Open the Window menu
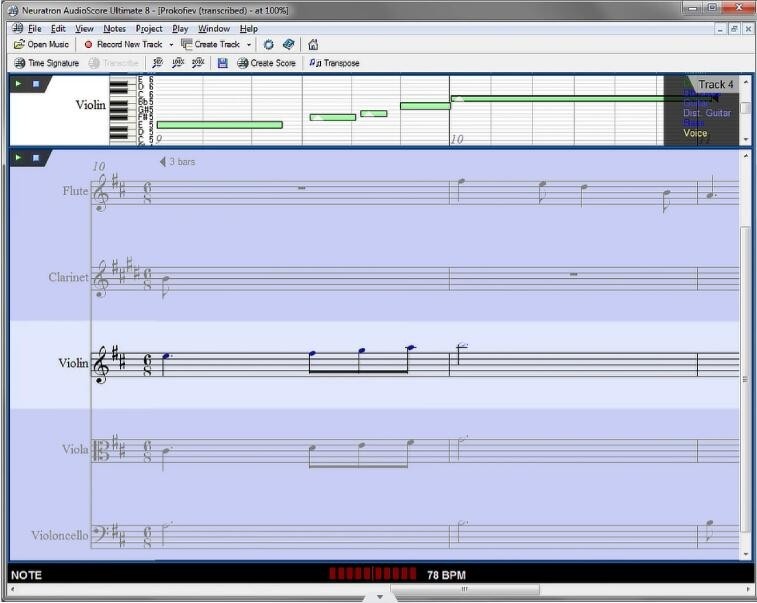 tap(214, 29)
